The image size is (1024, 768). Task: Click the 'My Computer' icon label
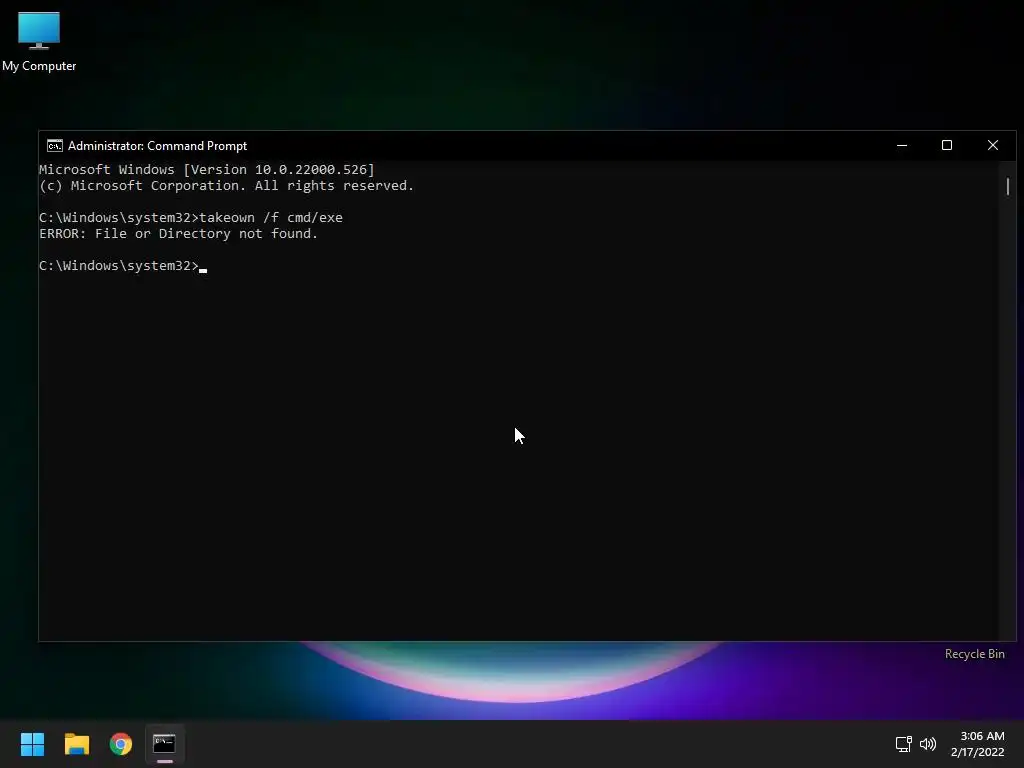click(x=39, y=66)
